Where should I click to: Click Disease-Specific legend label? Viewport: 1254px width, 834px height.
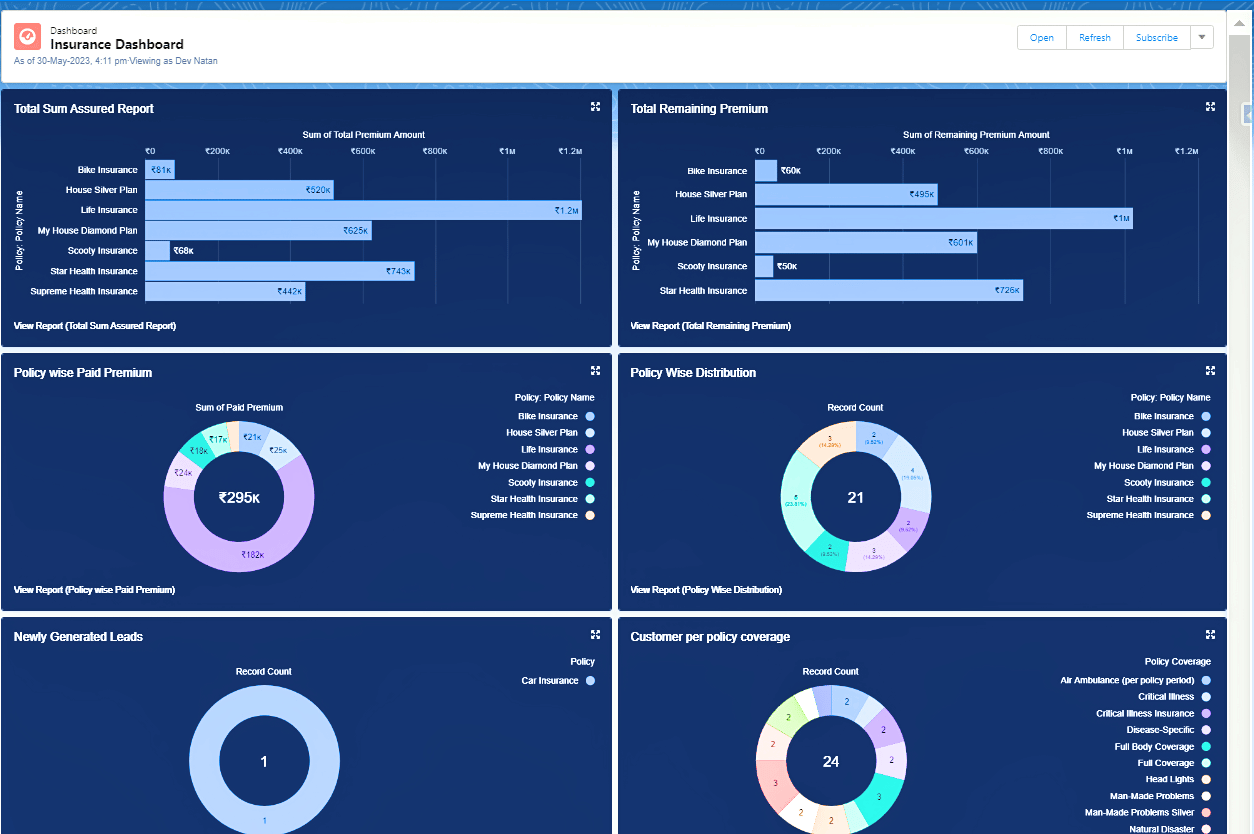pyautogui.click(x=1161, y=730)
